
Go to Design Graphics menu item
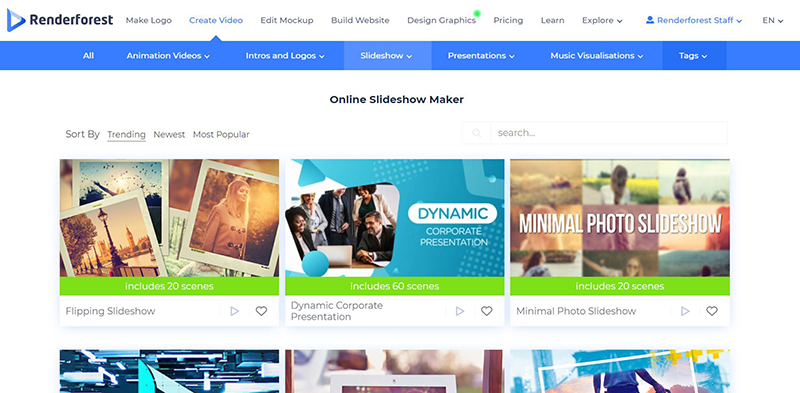pos(441,20)
